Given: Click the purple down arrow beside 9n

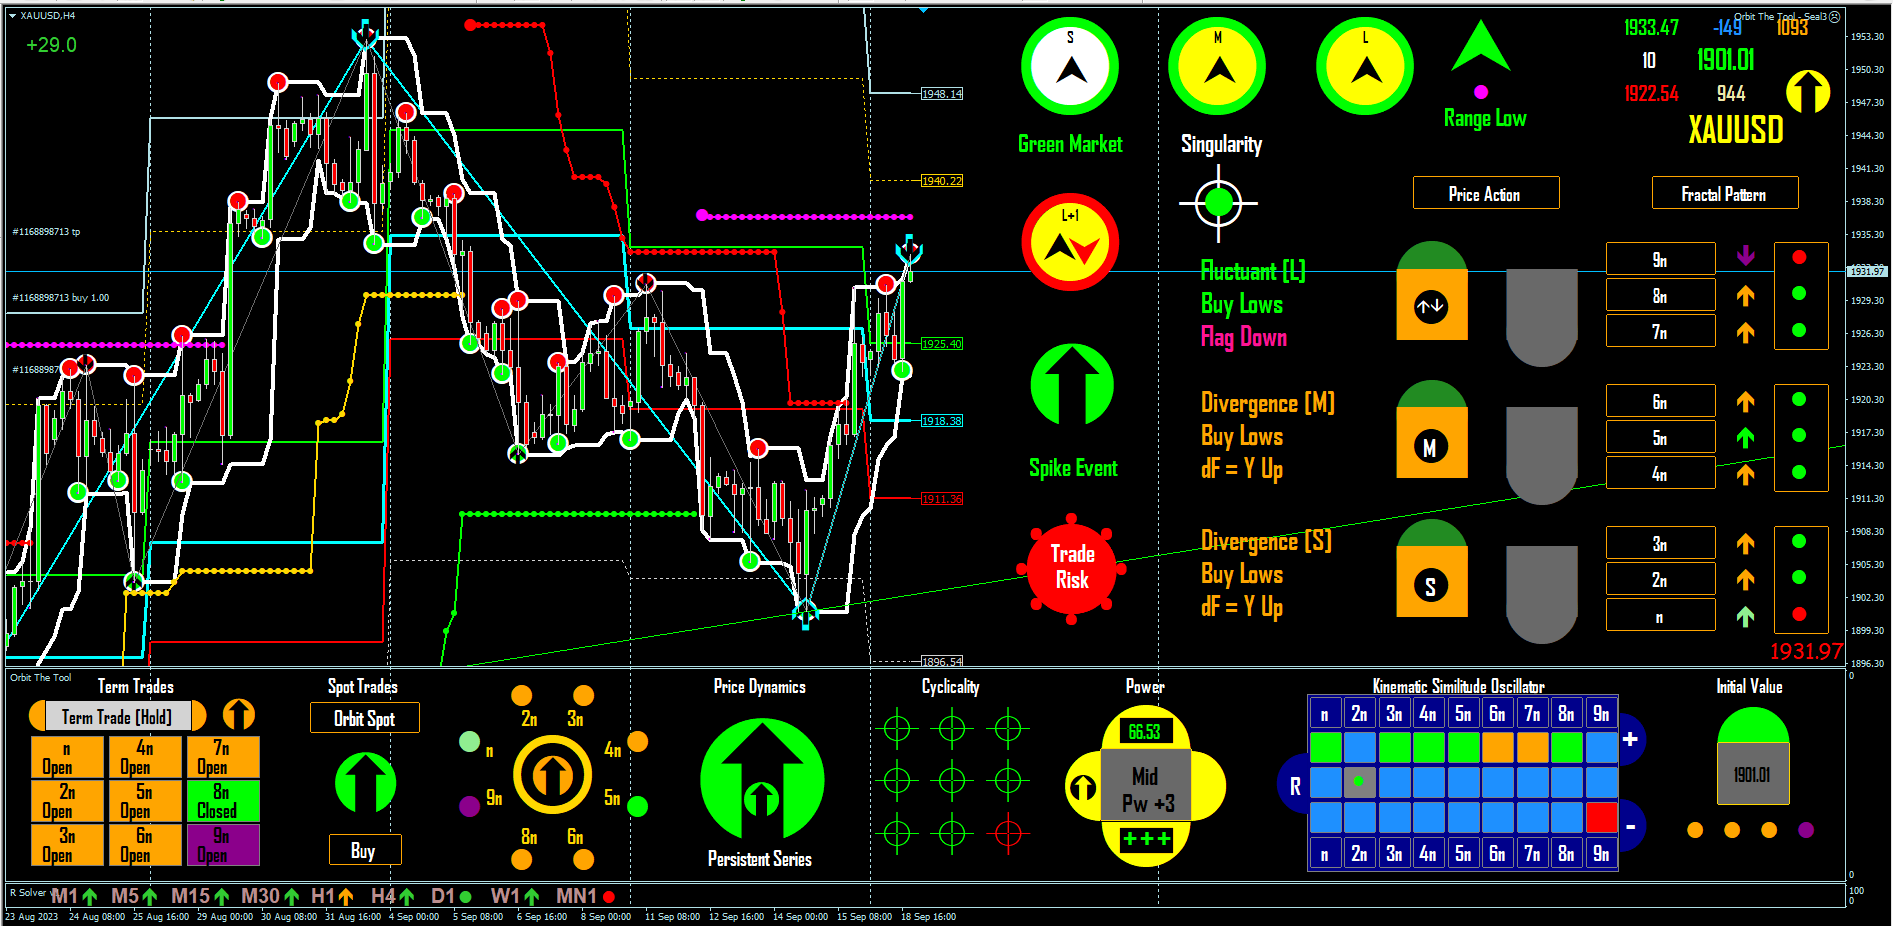Looking at the screenshot, I should pos(1746,256).
